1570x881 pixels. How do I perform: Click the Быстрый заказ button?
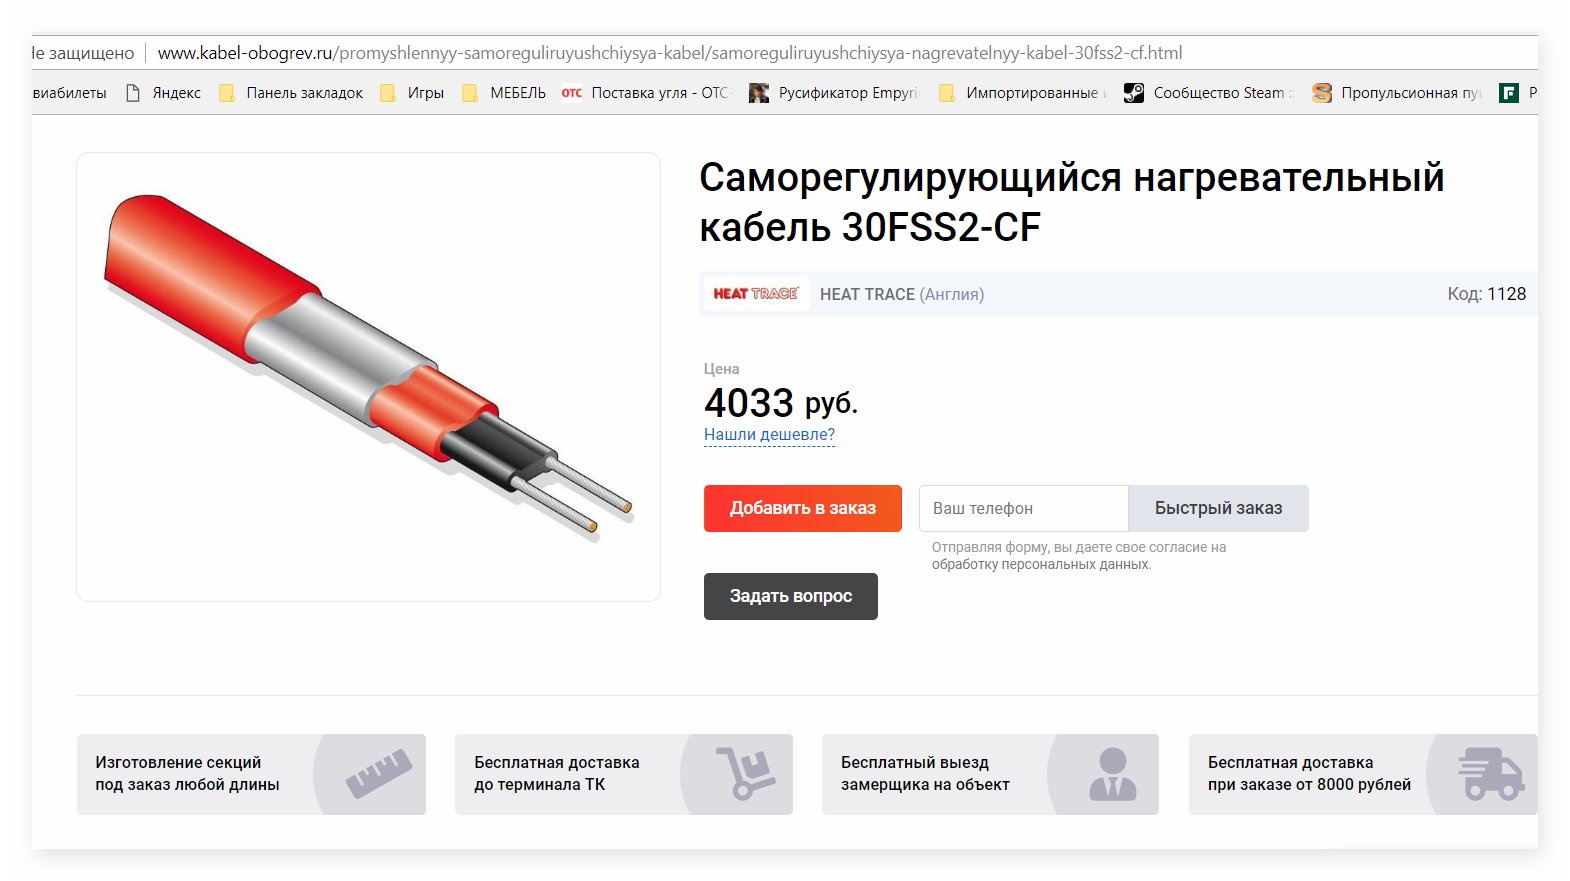pos(1218,508)
